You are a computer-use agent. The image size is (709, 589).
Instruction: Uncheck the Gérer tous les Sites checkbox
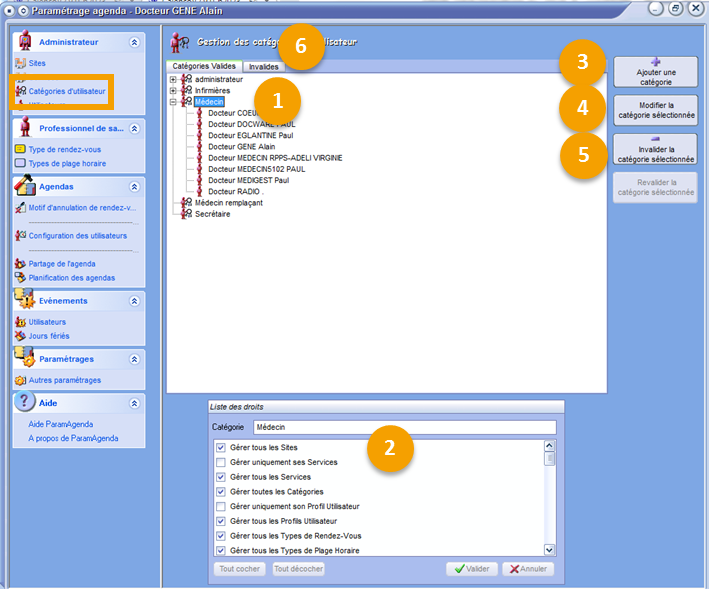point(221,448)
